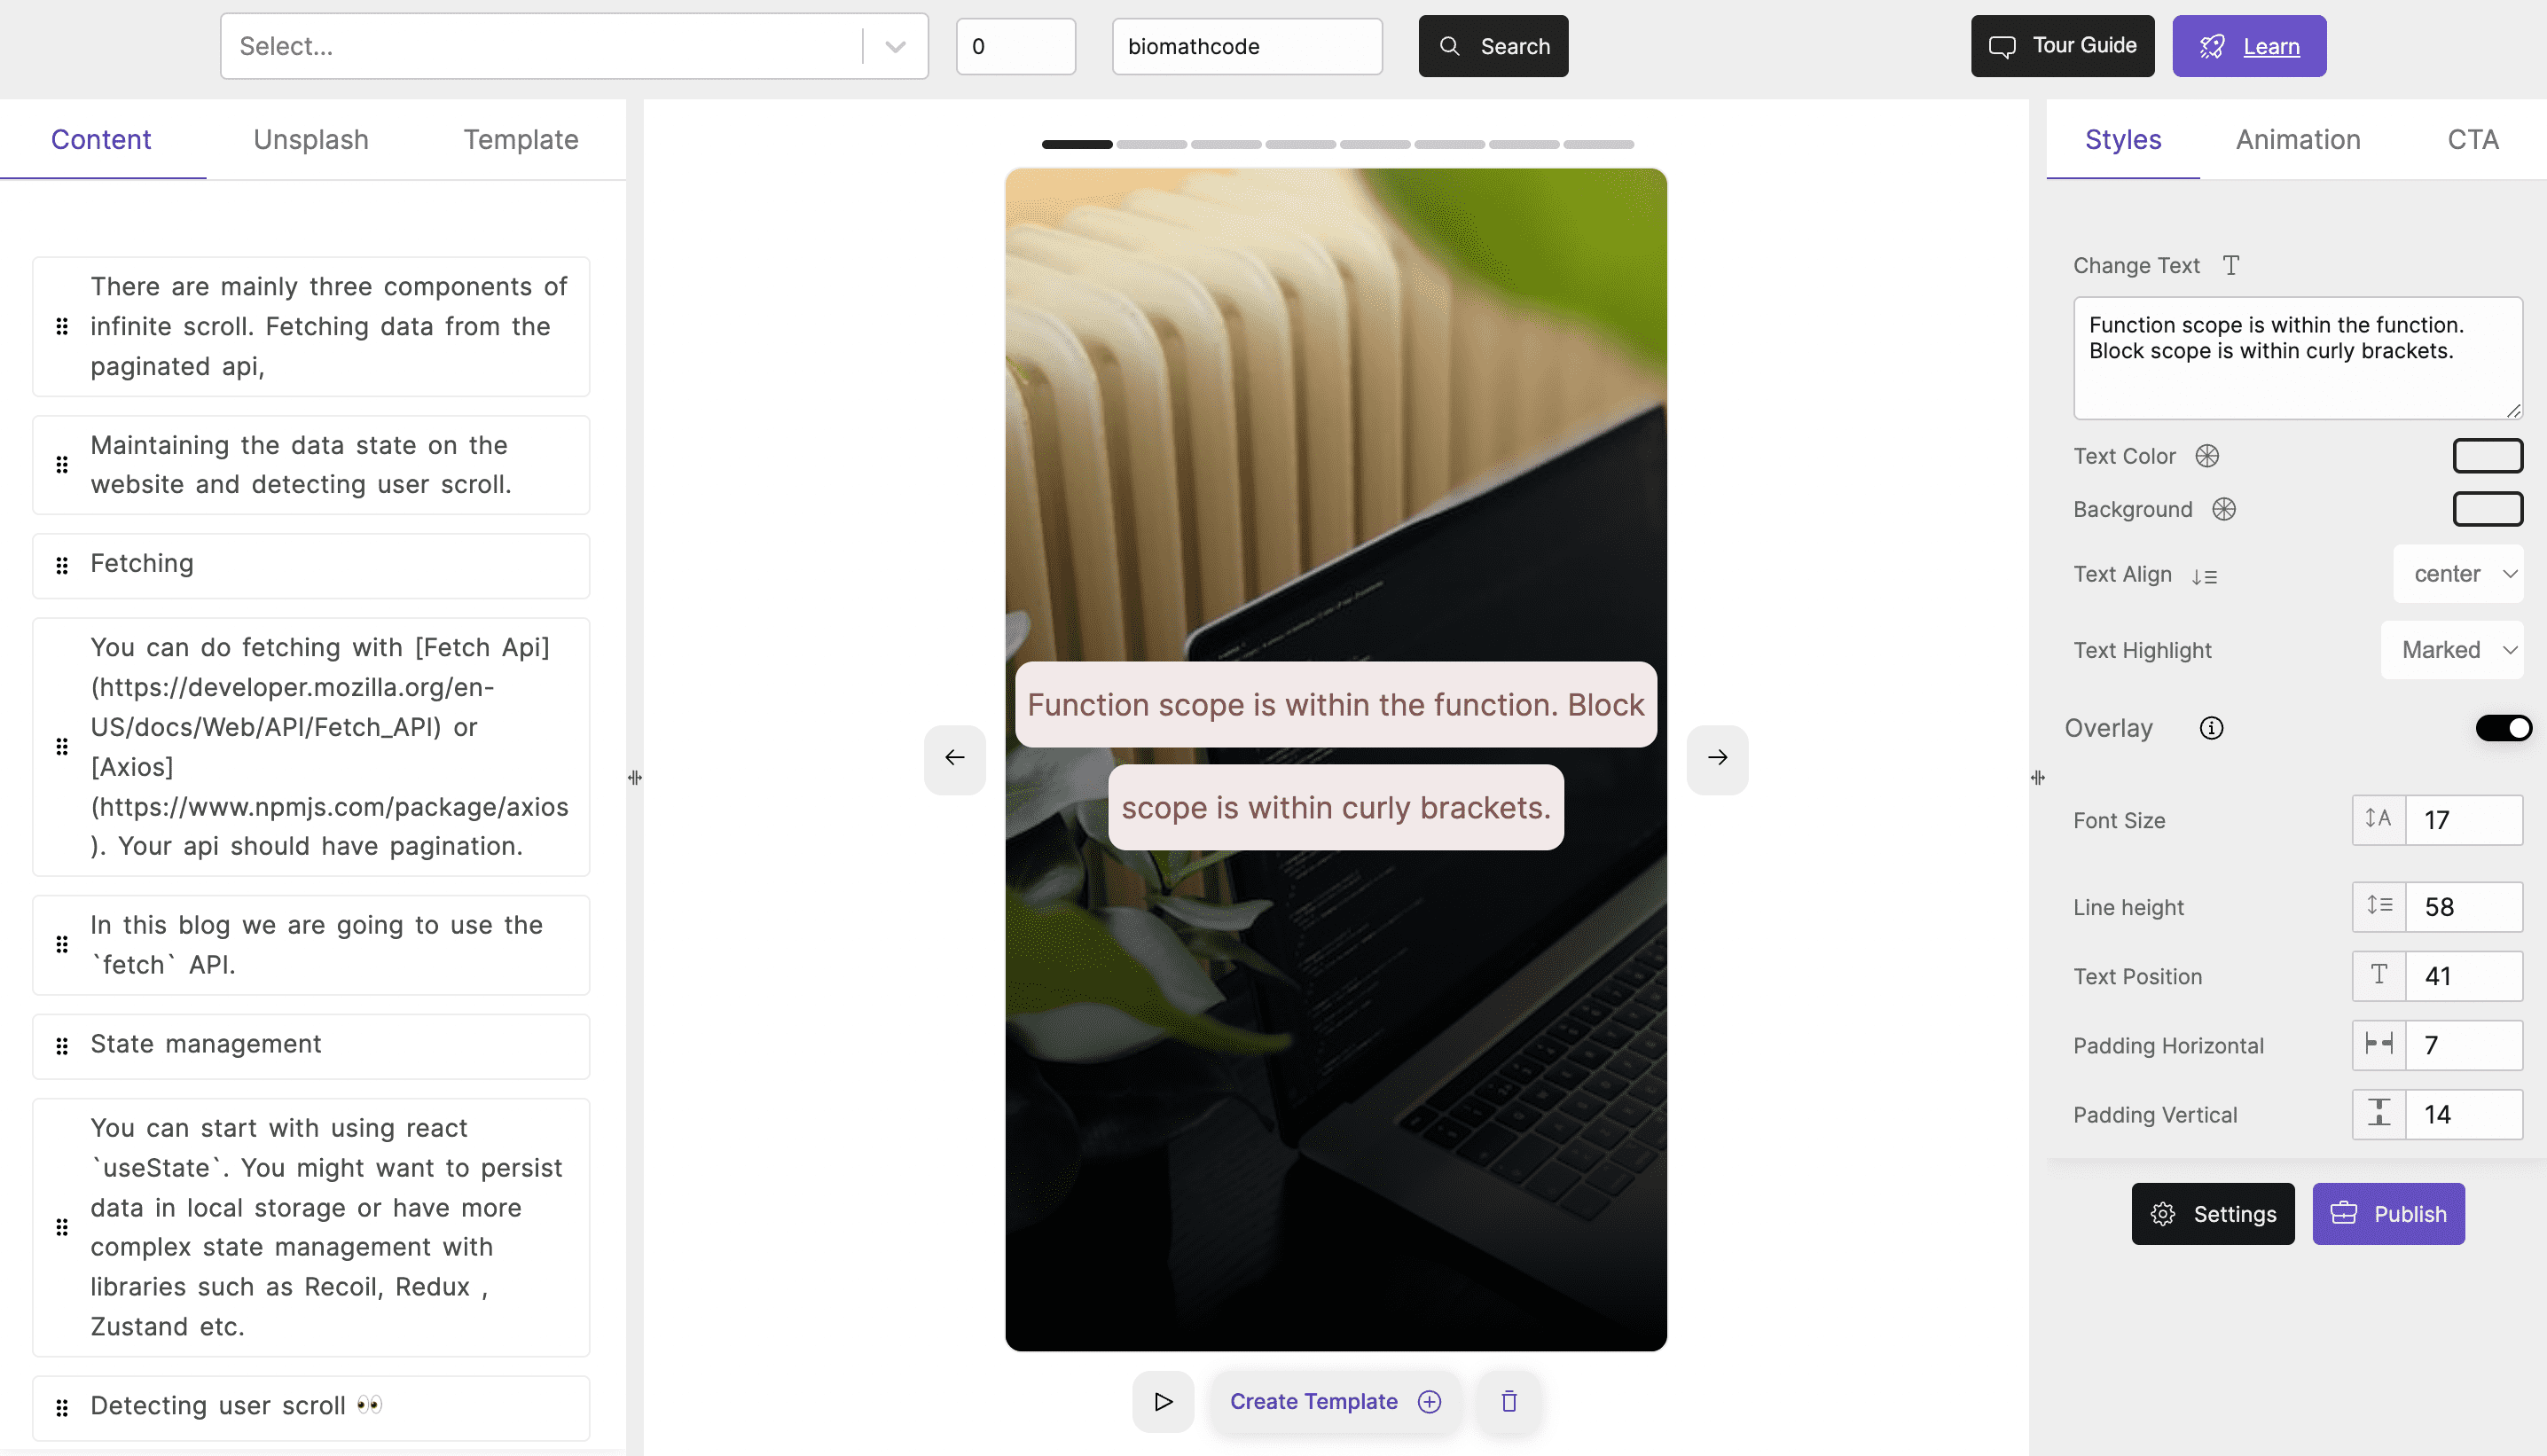Click the Text Color palette icon
Viewport: 2547px width, 1456px height.
[2206, 455]
